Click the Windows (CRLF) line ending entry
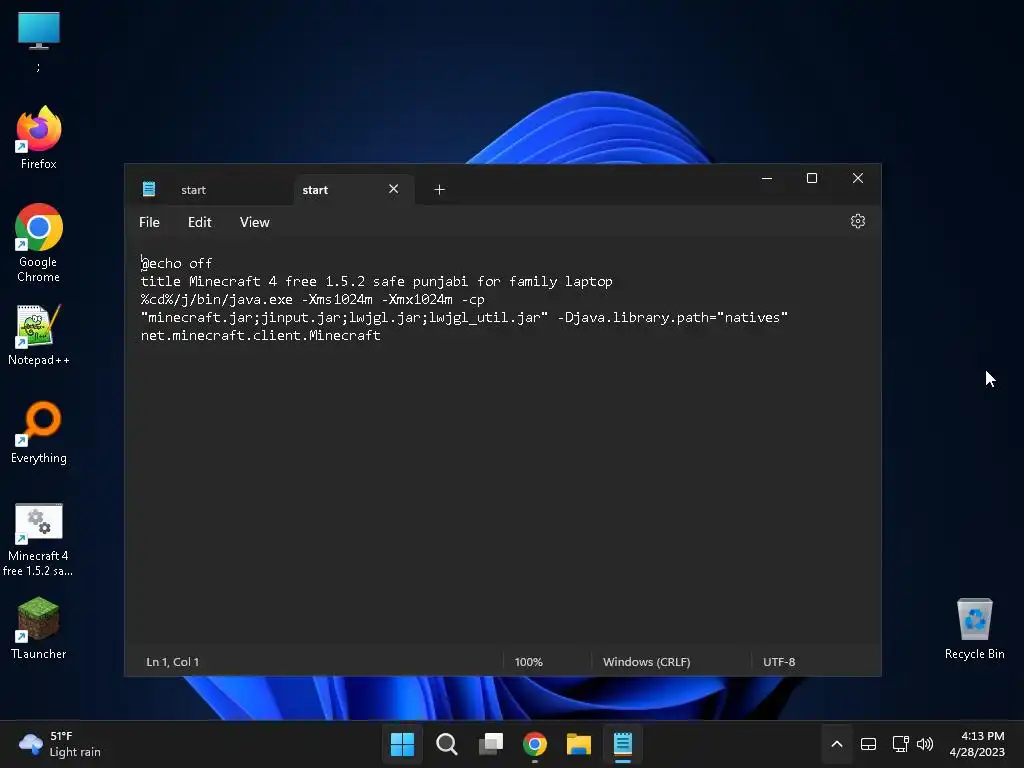 pyautogui.click(x=646, y=662)
